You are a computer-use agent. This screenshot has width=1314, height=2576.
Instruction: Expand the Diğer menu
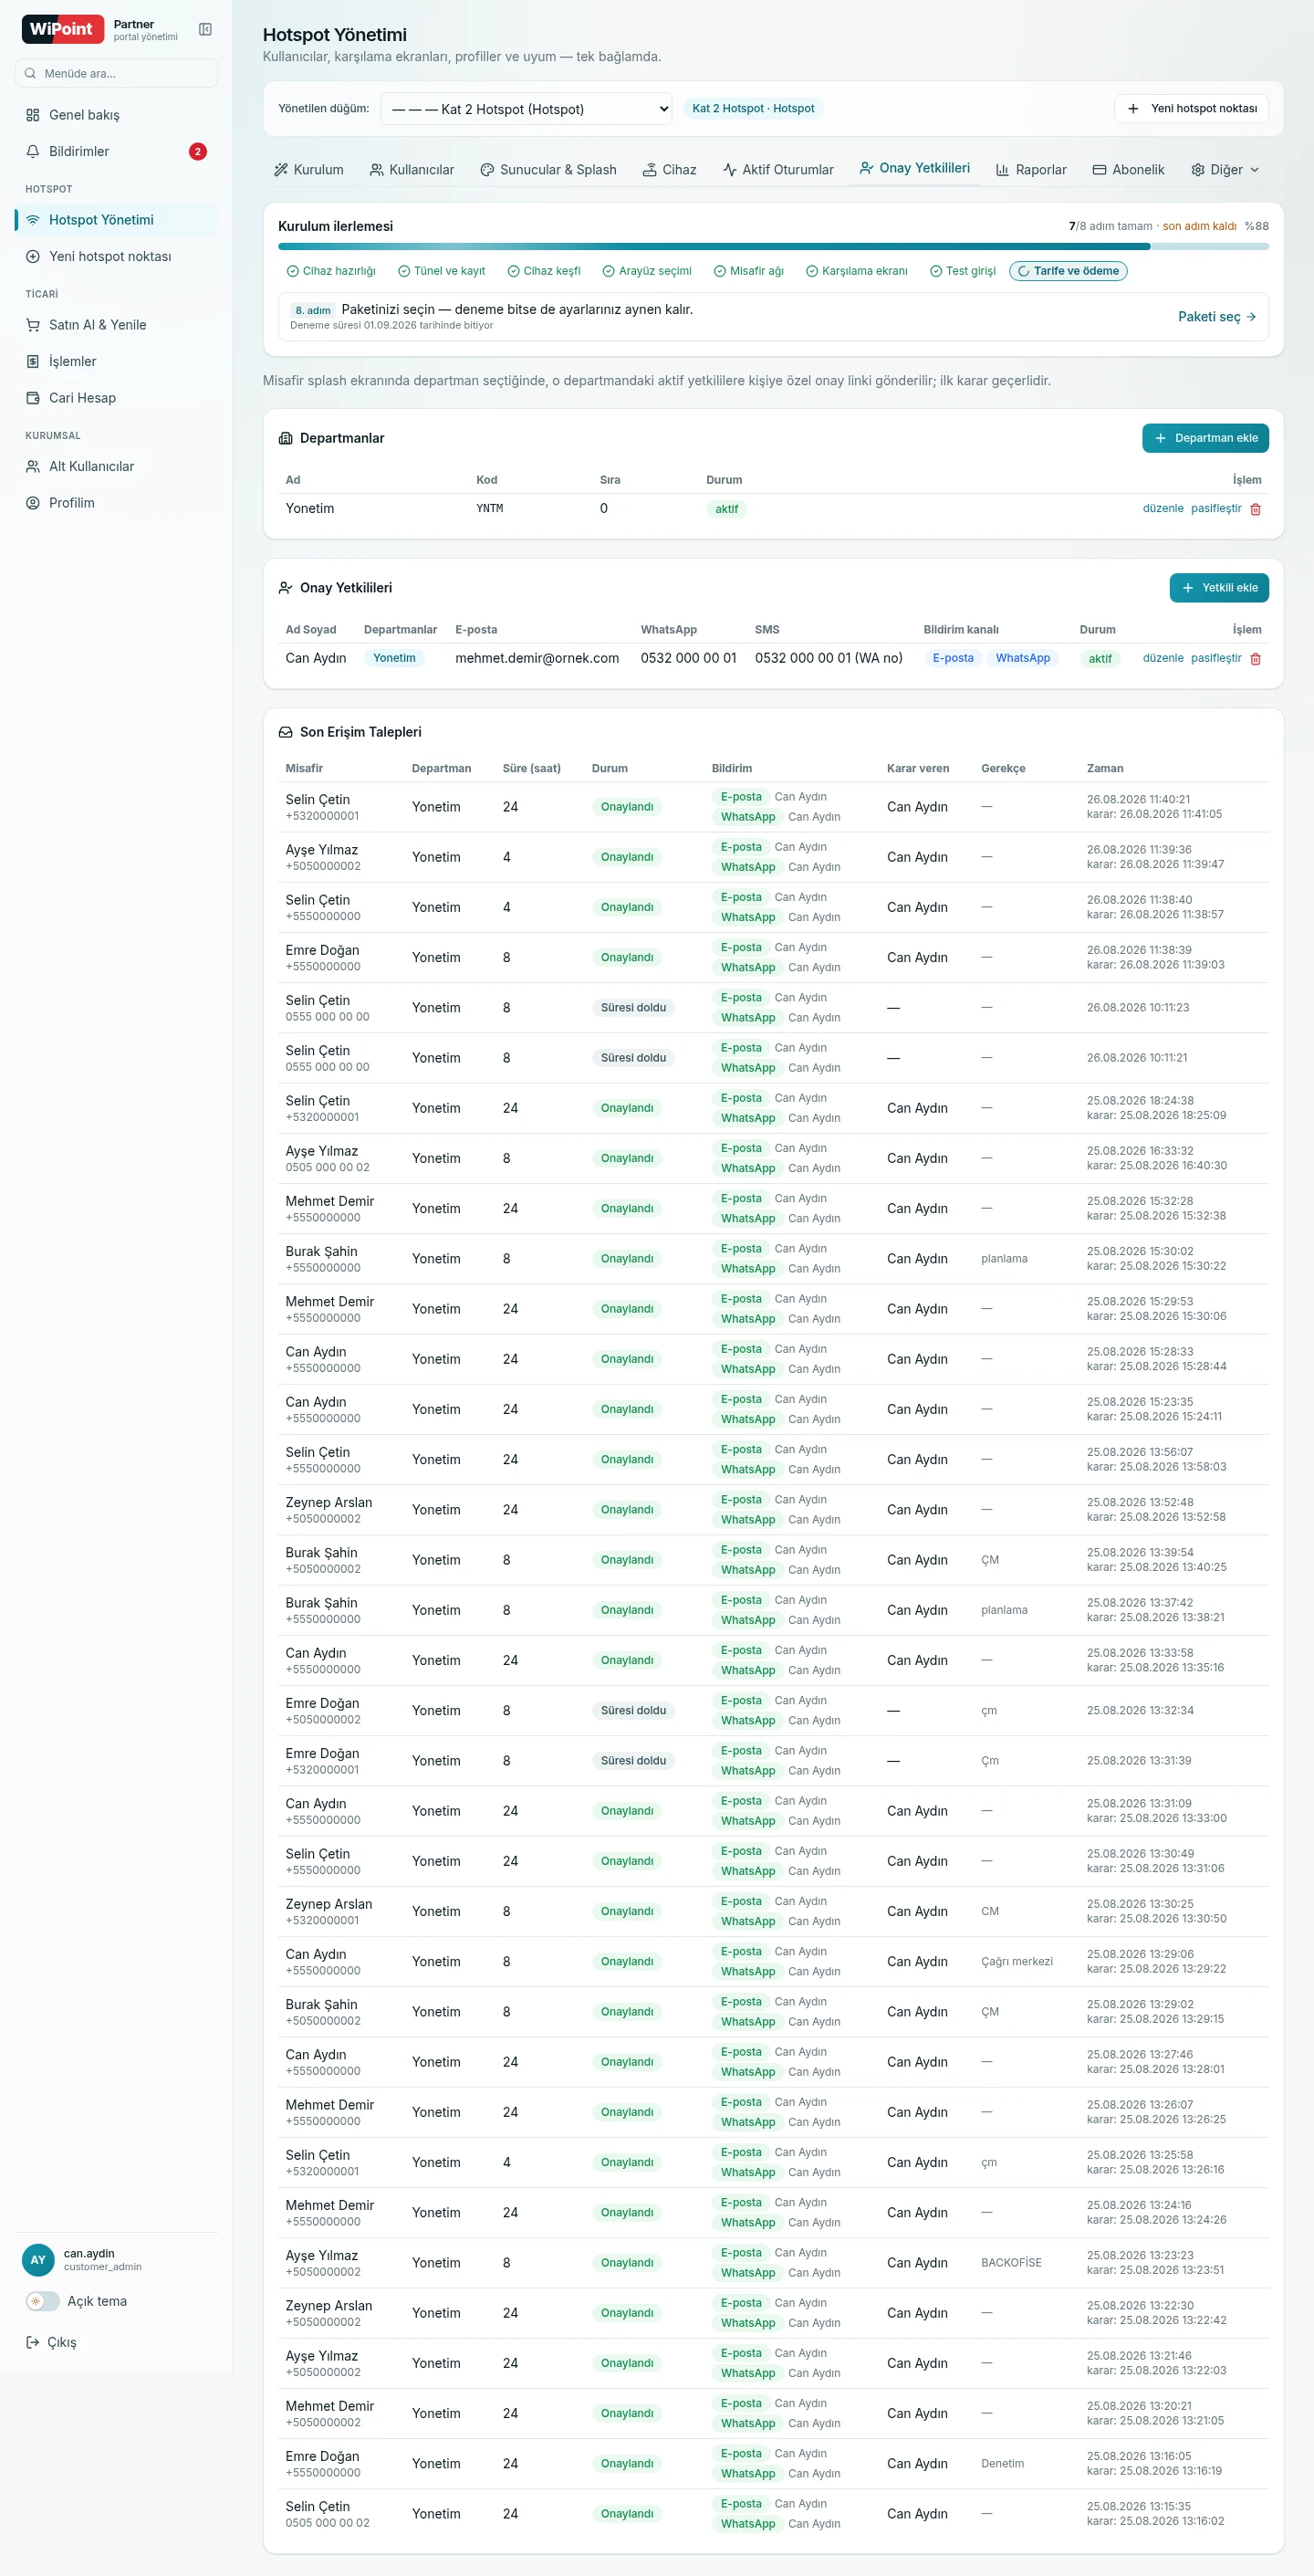click(1225, 170)
